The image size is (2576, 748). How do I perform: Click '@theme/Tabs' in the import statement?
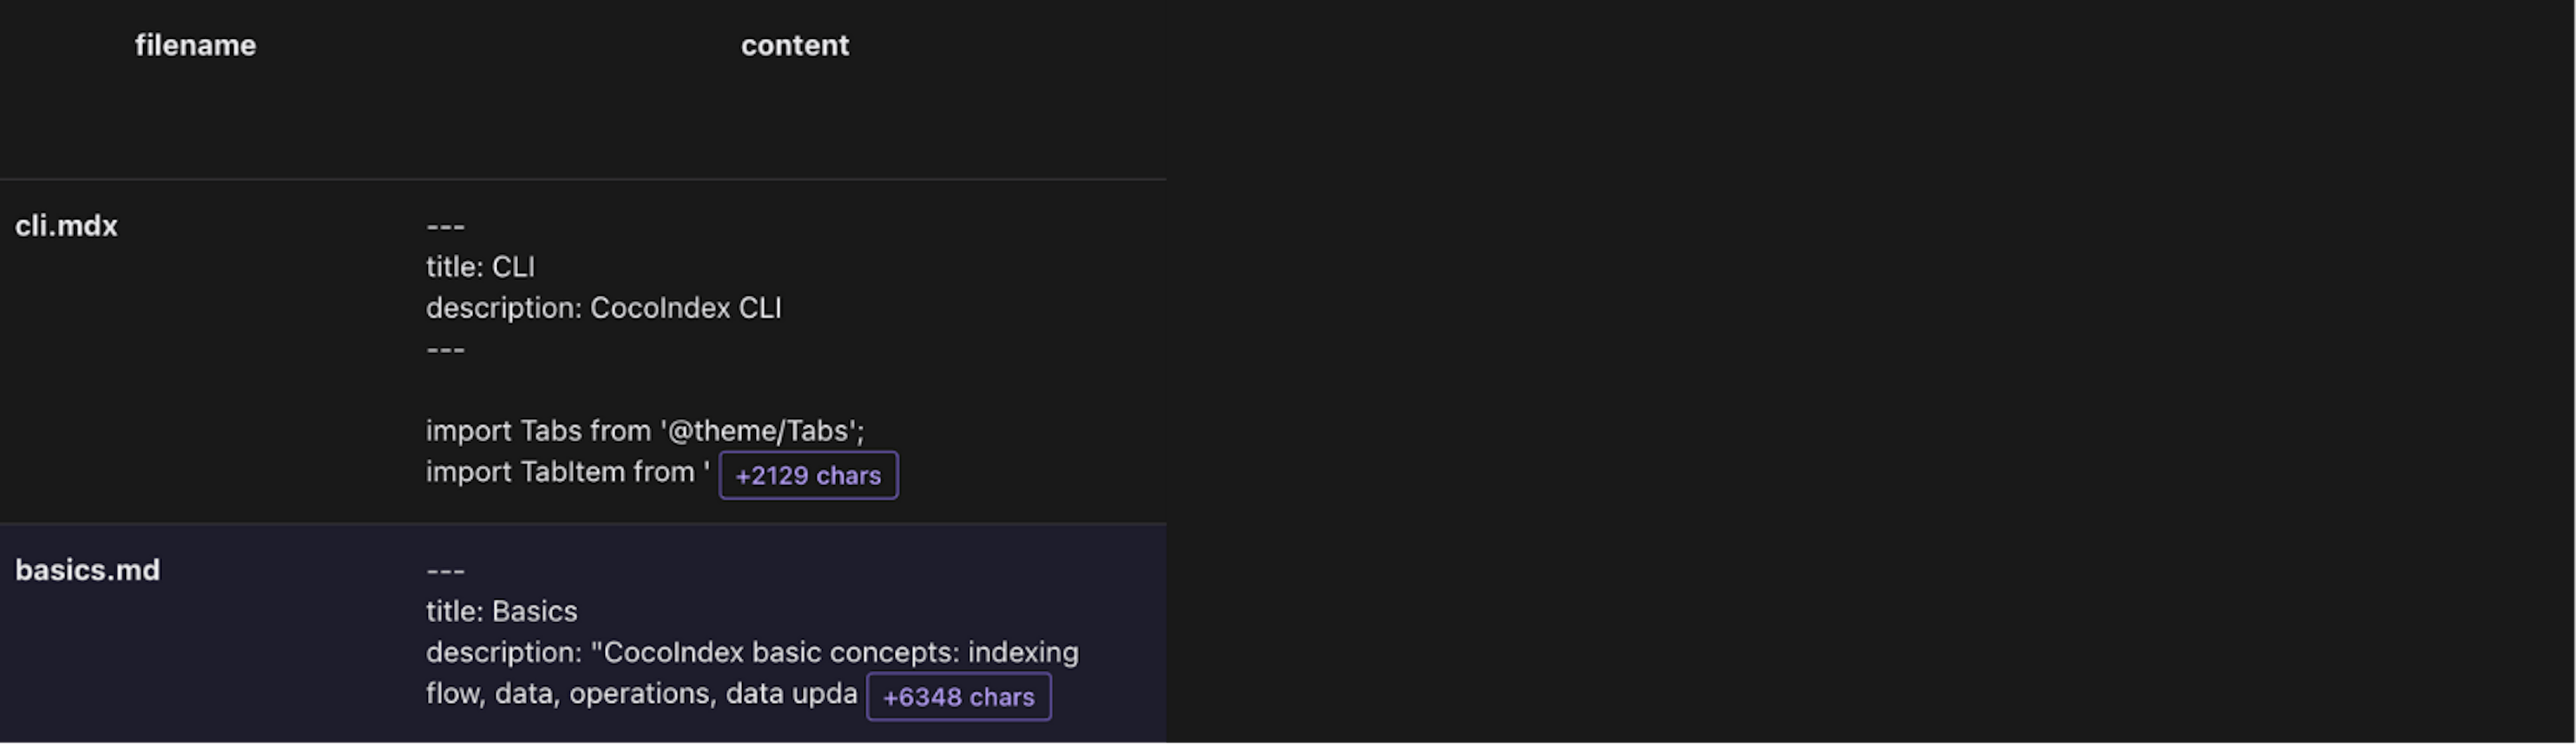click(759, 431)
